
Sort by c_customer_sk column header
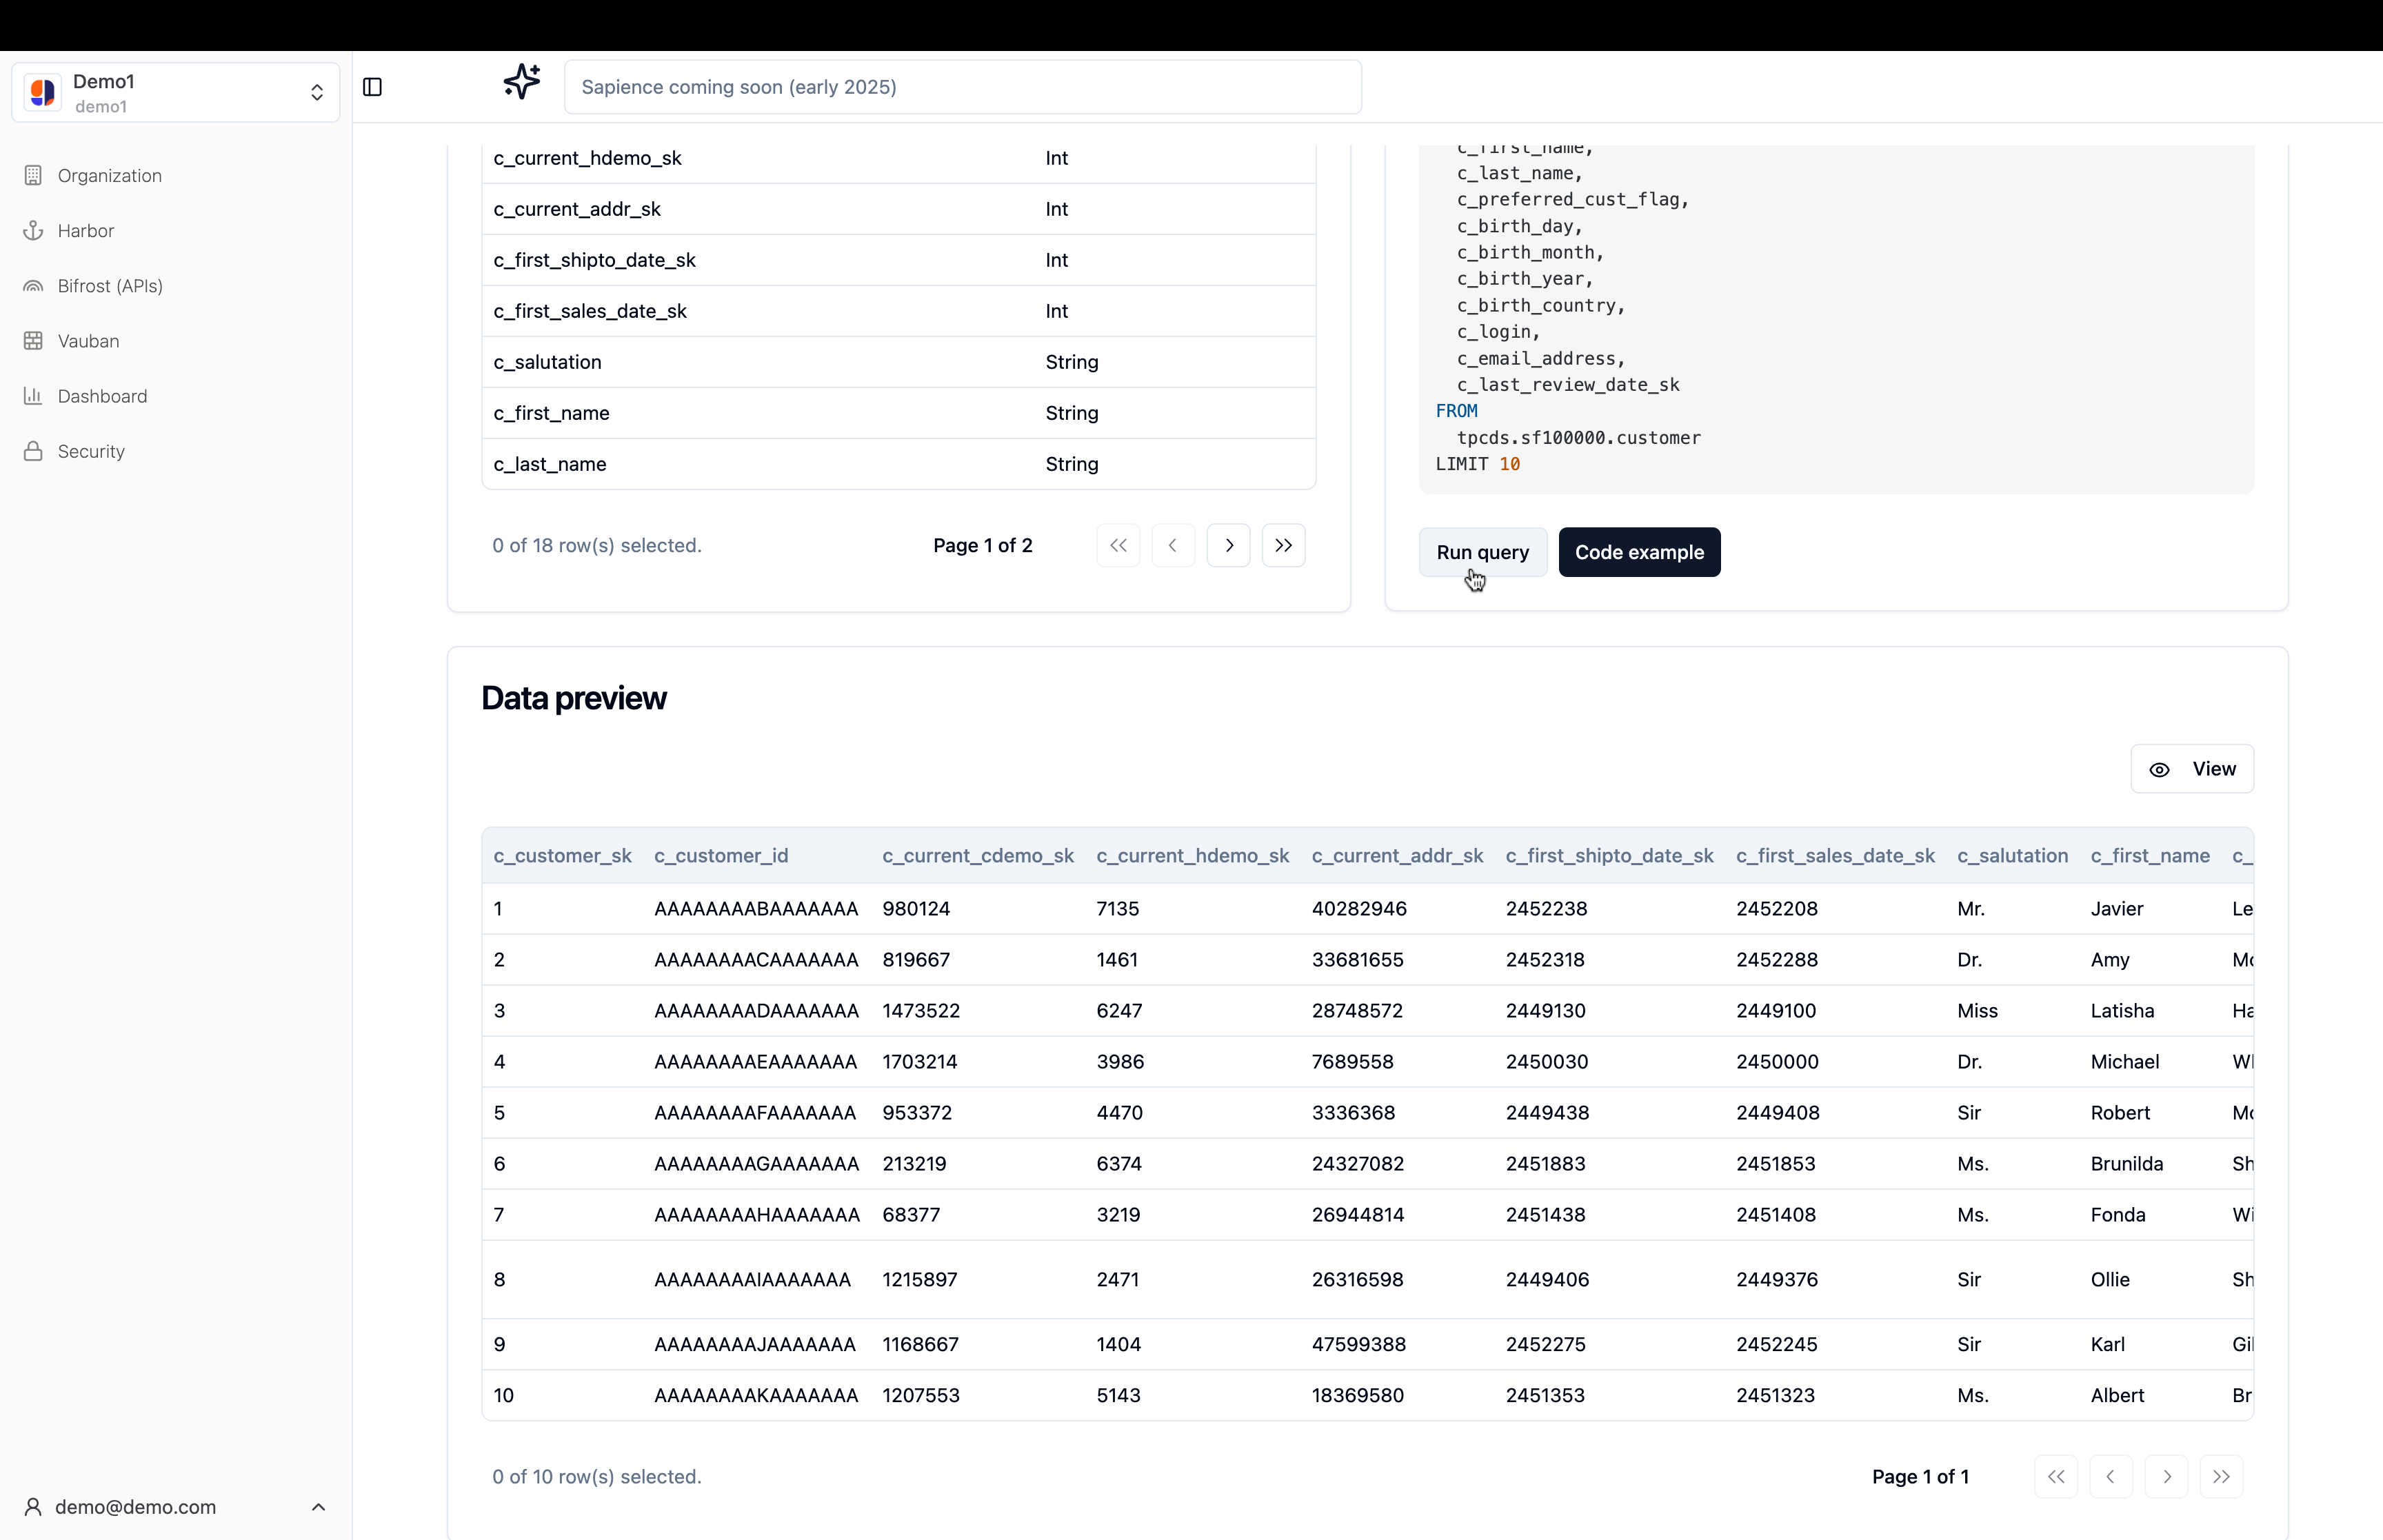pos(562,855)
